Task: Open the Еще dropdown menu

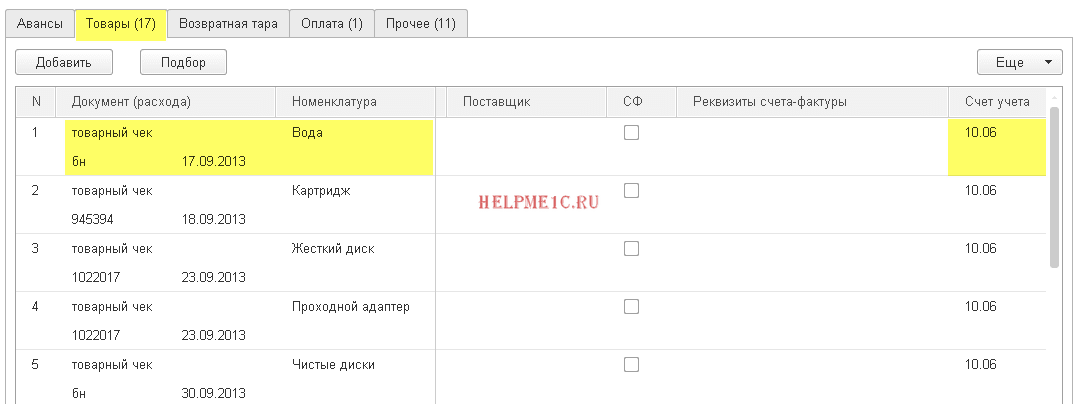Action: coord(1018,62)
